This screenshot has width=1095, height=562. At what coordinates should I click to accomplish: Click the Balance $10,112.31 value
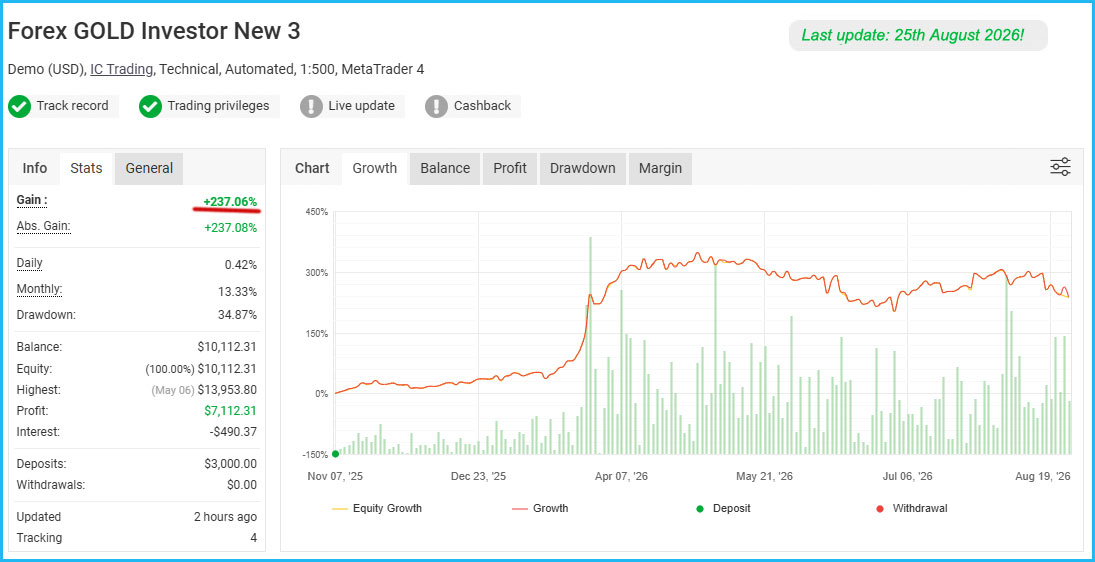(x=227, y=347)
